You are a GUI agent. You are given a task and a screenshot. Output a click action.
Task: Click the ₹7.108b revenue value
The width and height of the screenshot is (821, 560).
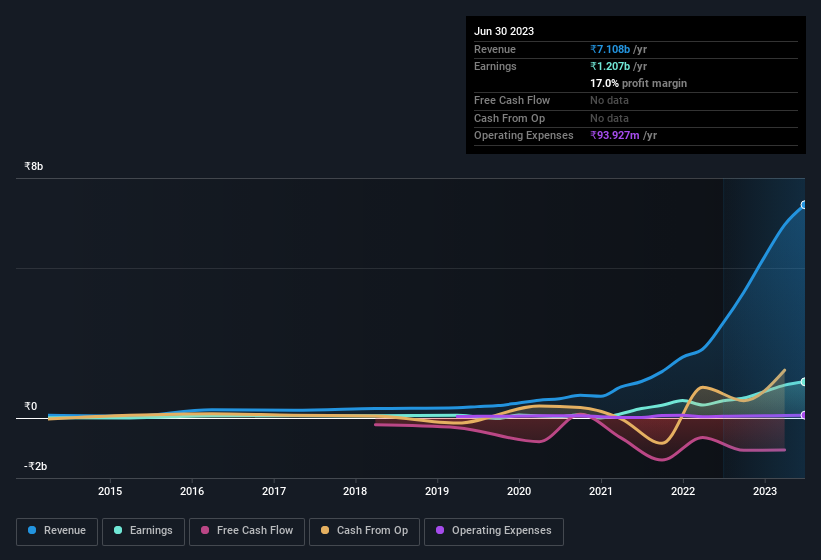(610, 49)
